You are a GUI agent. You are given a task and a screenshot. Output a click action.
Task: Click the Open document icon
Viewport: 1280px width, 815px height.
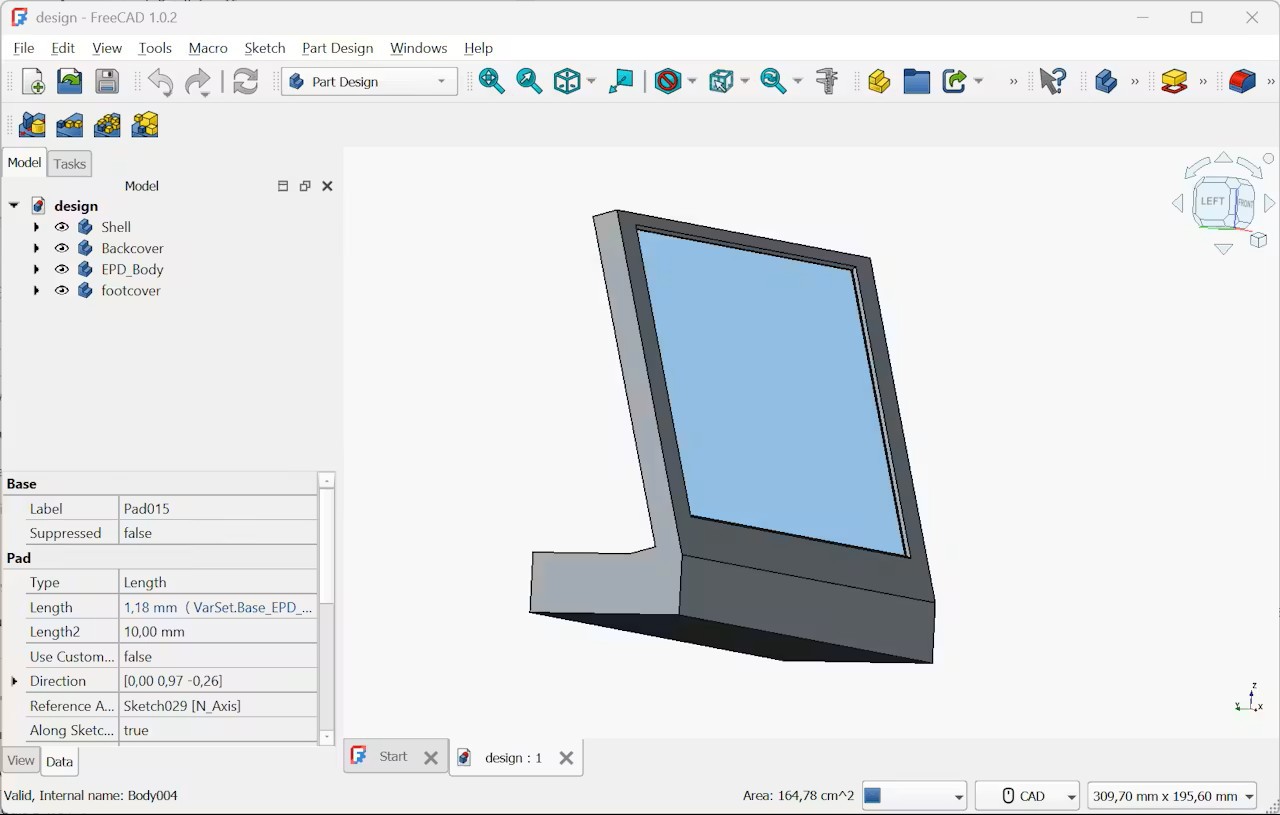[70, 82]
